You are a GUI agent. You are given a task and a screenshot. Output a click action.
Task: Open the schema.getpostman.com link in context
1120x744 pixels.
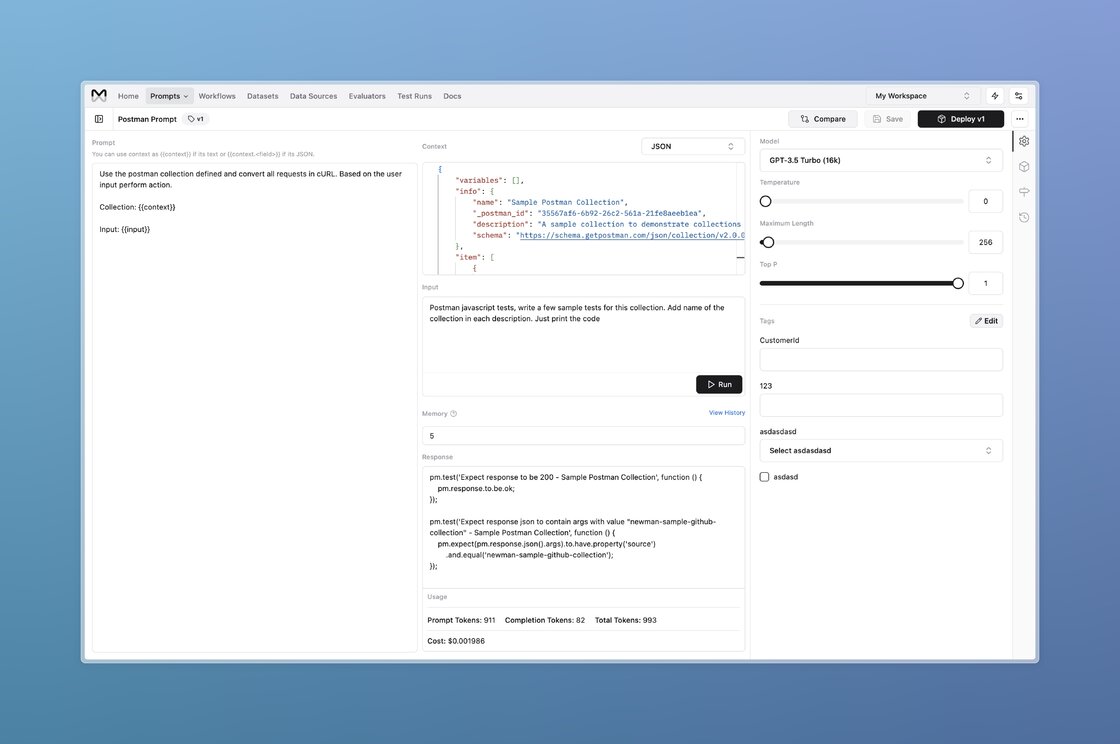(x=632, y=235)
